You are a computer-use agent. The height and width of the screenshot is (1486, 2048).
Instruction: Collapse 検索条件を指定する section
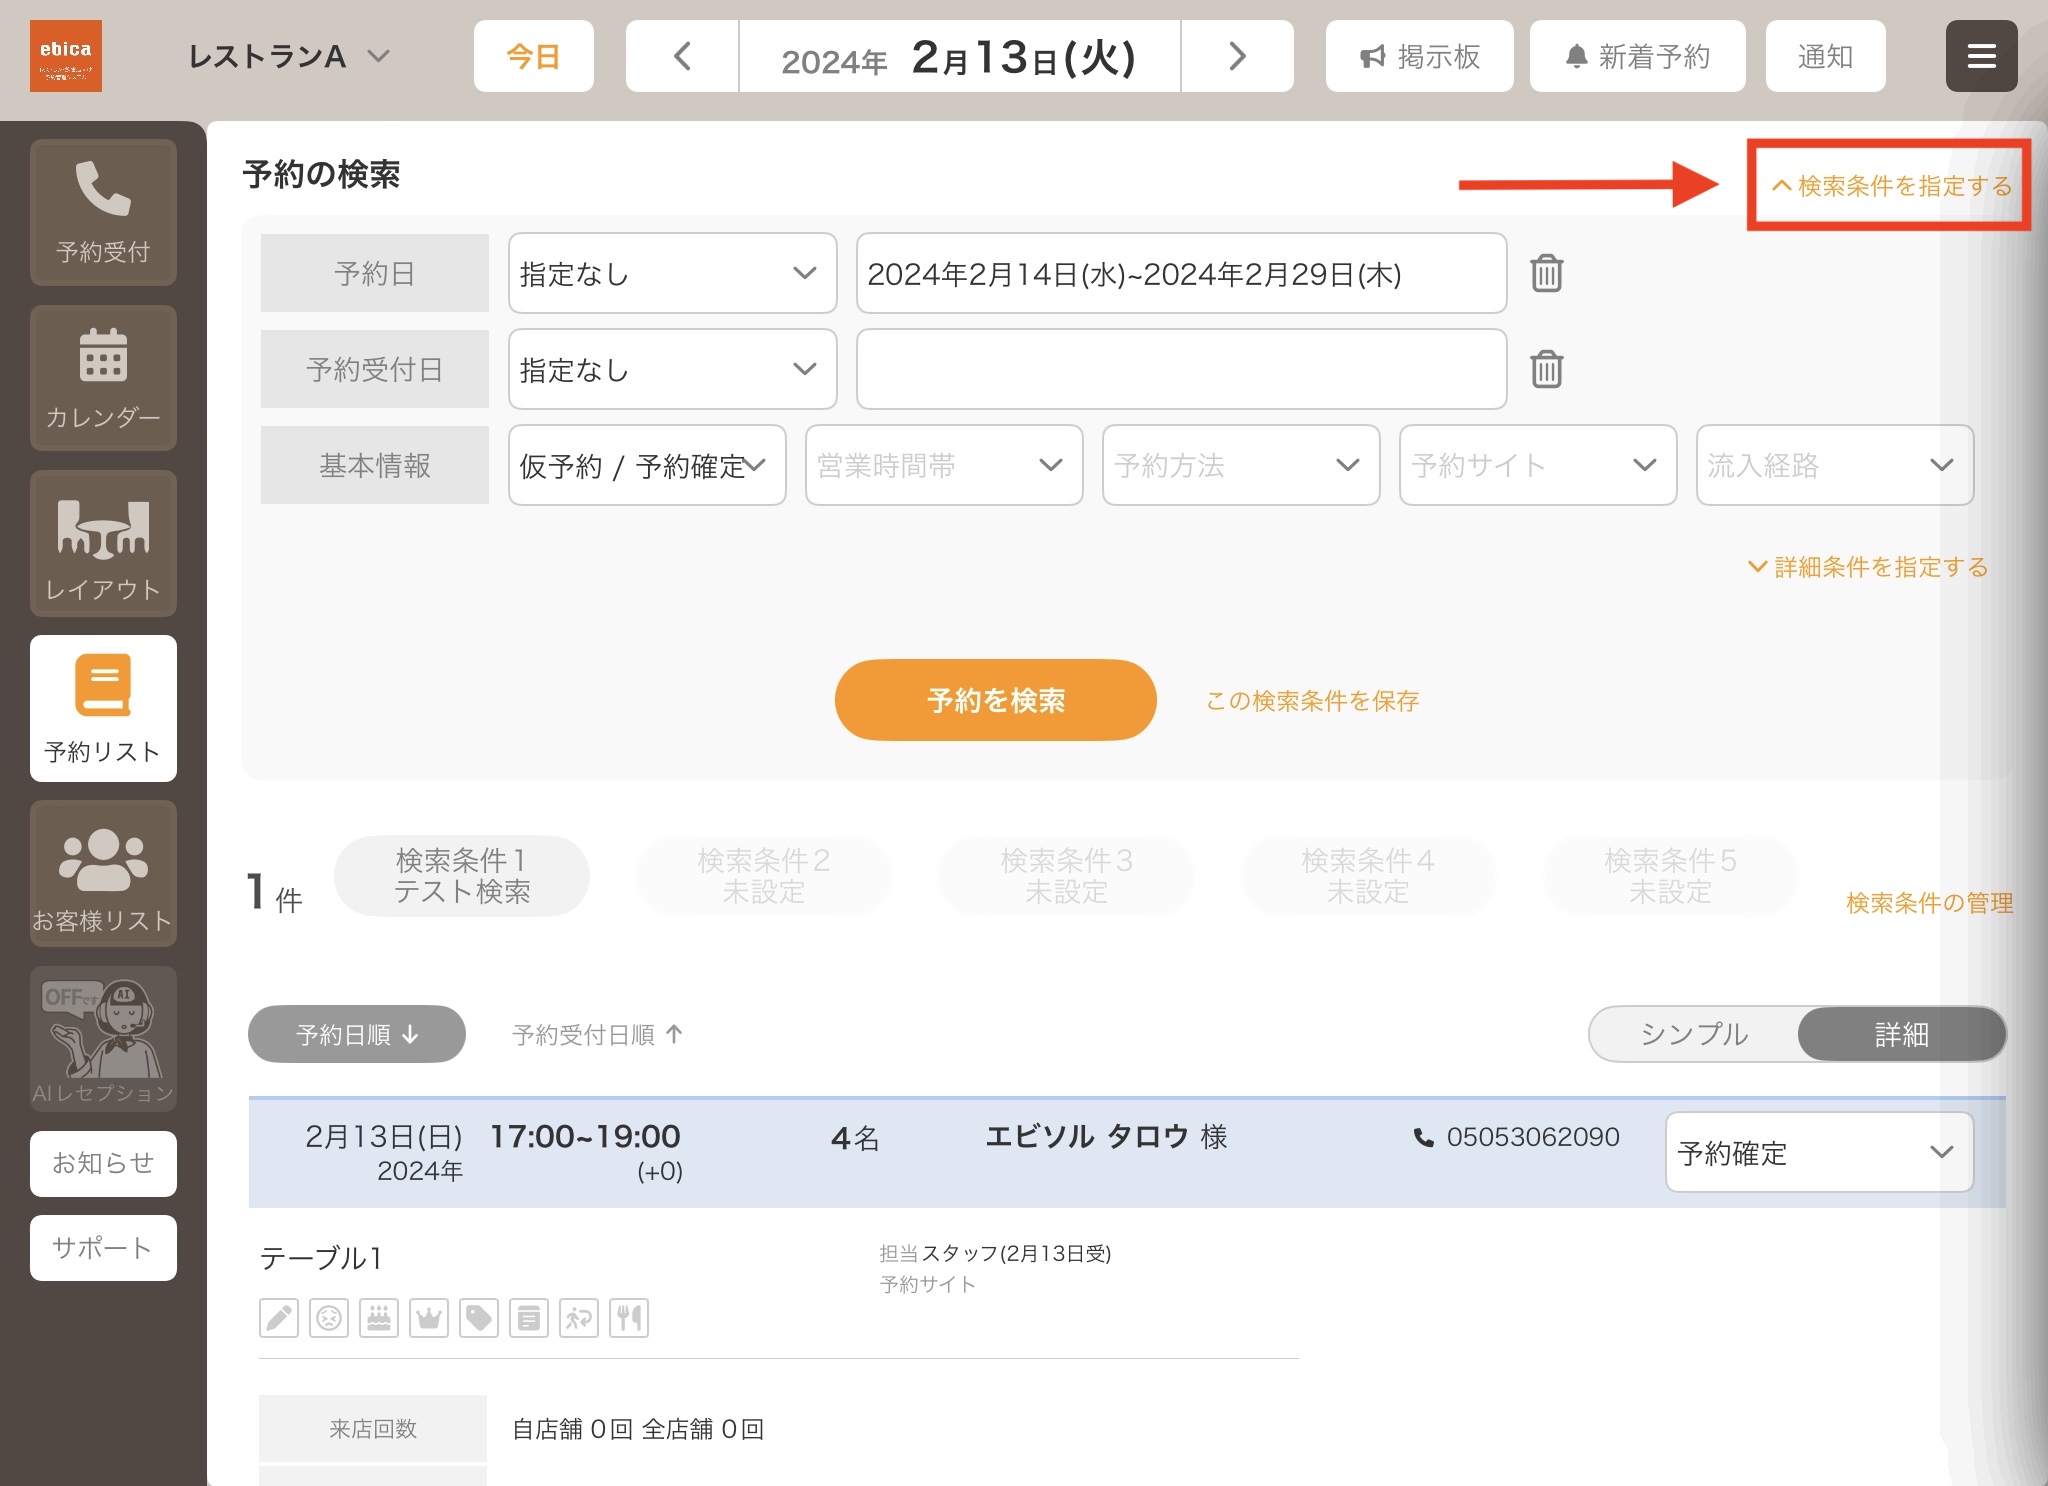1892,186
